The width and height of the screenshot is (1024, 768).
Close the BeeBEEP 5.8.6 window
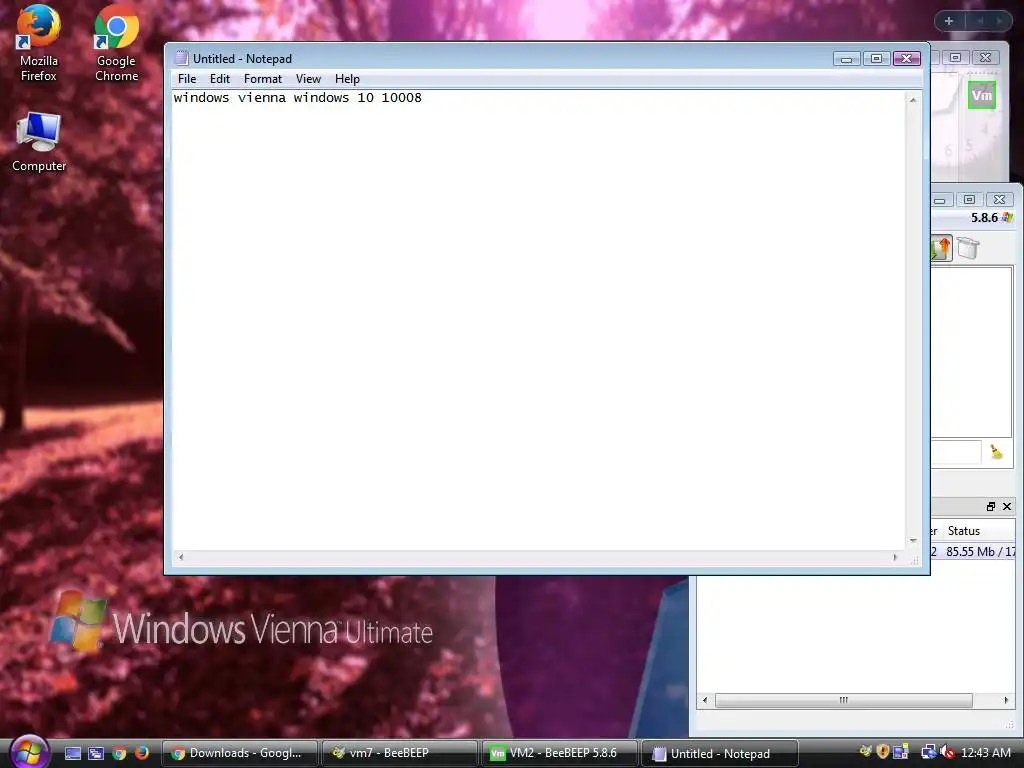click(x=999, y=199)
